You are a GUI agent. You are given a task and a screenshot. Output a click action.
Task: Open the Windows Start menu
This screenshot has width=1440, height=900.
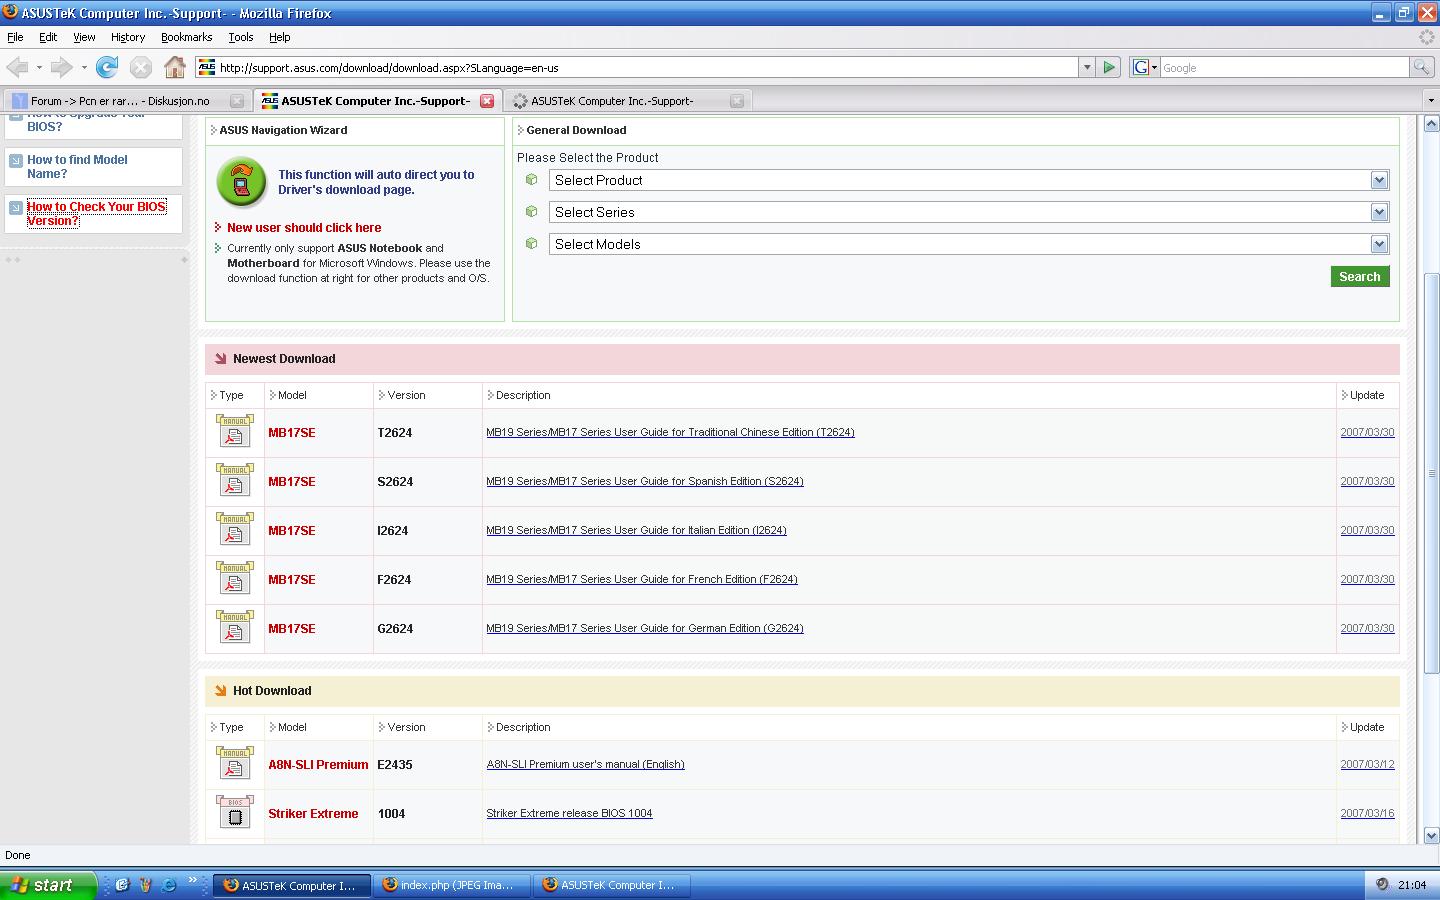pos(48,885)
